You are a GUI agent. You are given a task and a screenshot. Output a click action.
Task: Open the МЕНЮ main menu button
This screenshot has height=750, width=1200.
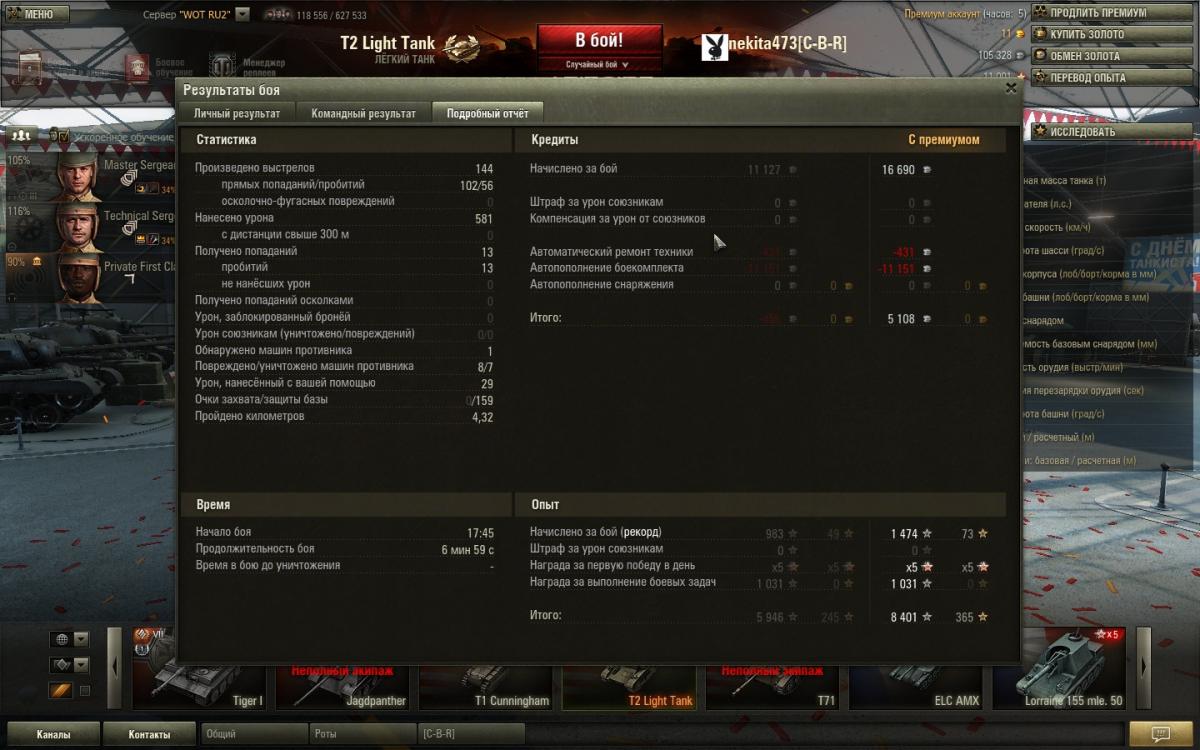point(35,14)
